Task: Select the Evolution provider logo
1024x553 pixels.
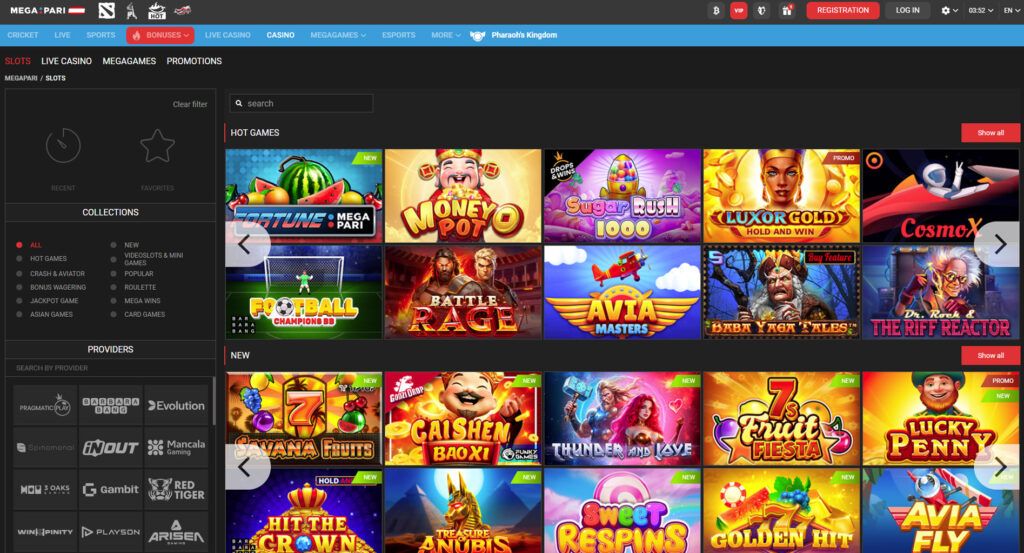Action: [x=176, y=405]
